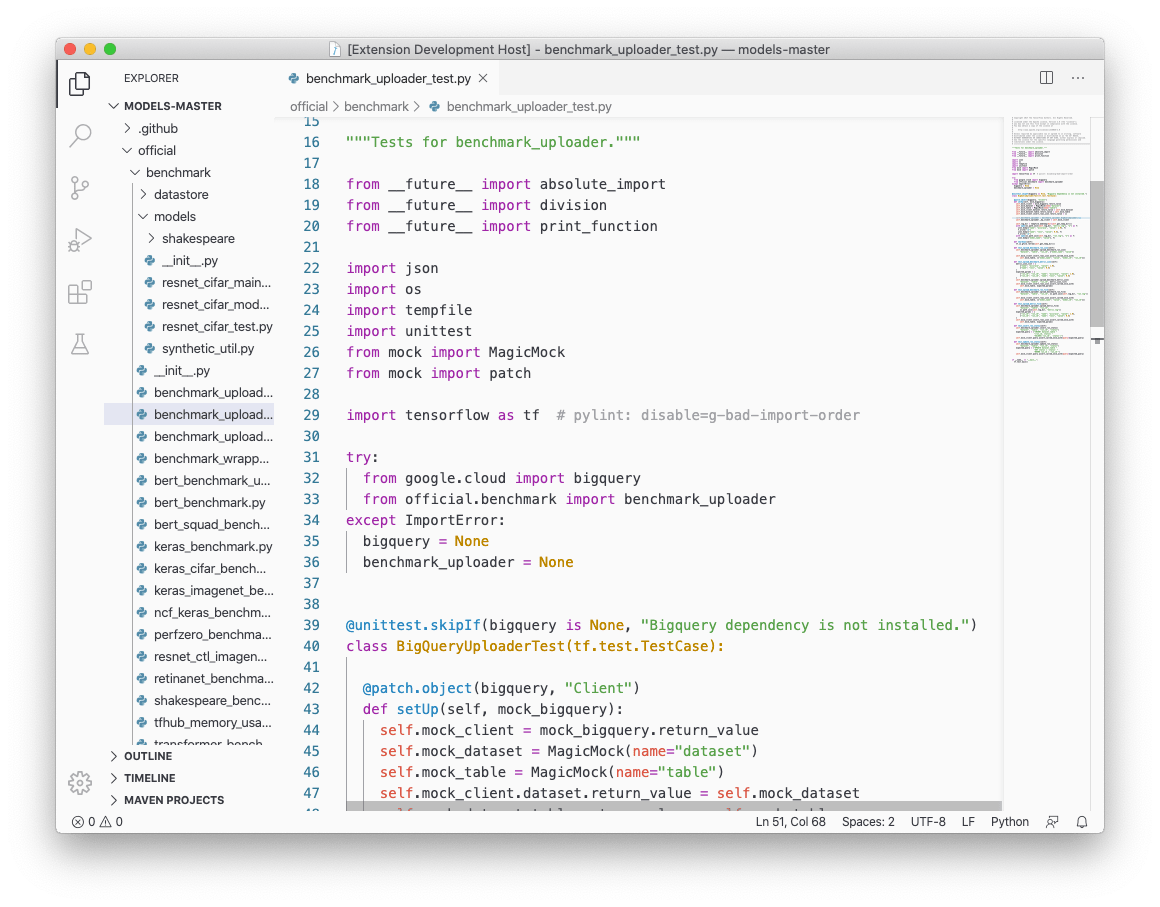Select Python language mode in status bar
The width and height of the screenshot is (1160, 907).
[1010, 822]
